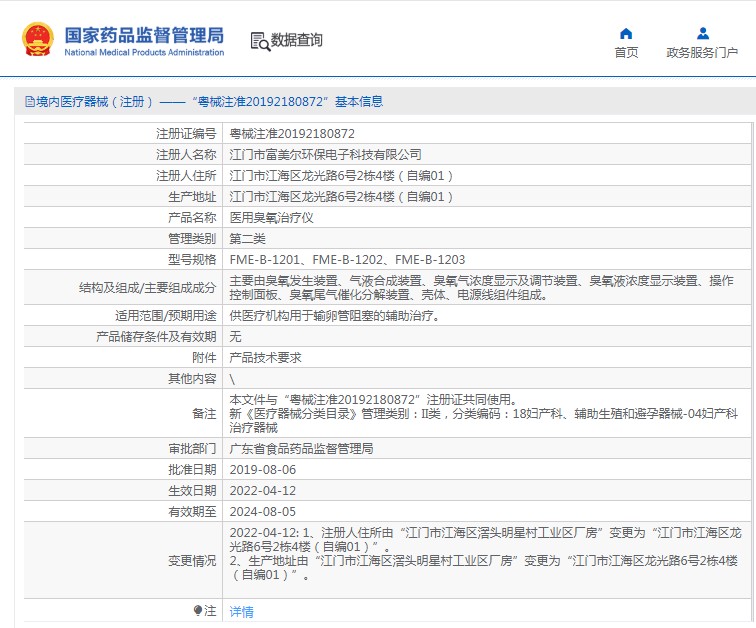Viewport: 756px width, 628px height.
Task: Click the product name 医用臭氧治疗仪
Action: (x=272, y=217)
